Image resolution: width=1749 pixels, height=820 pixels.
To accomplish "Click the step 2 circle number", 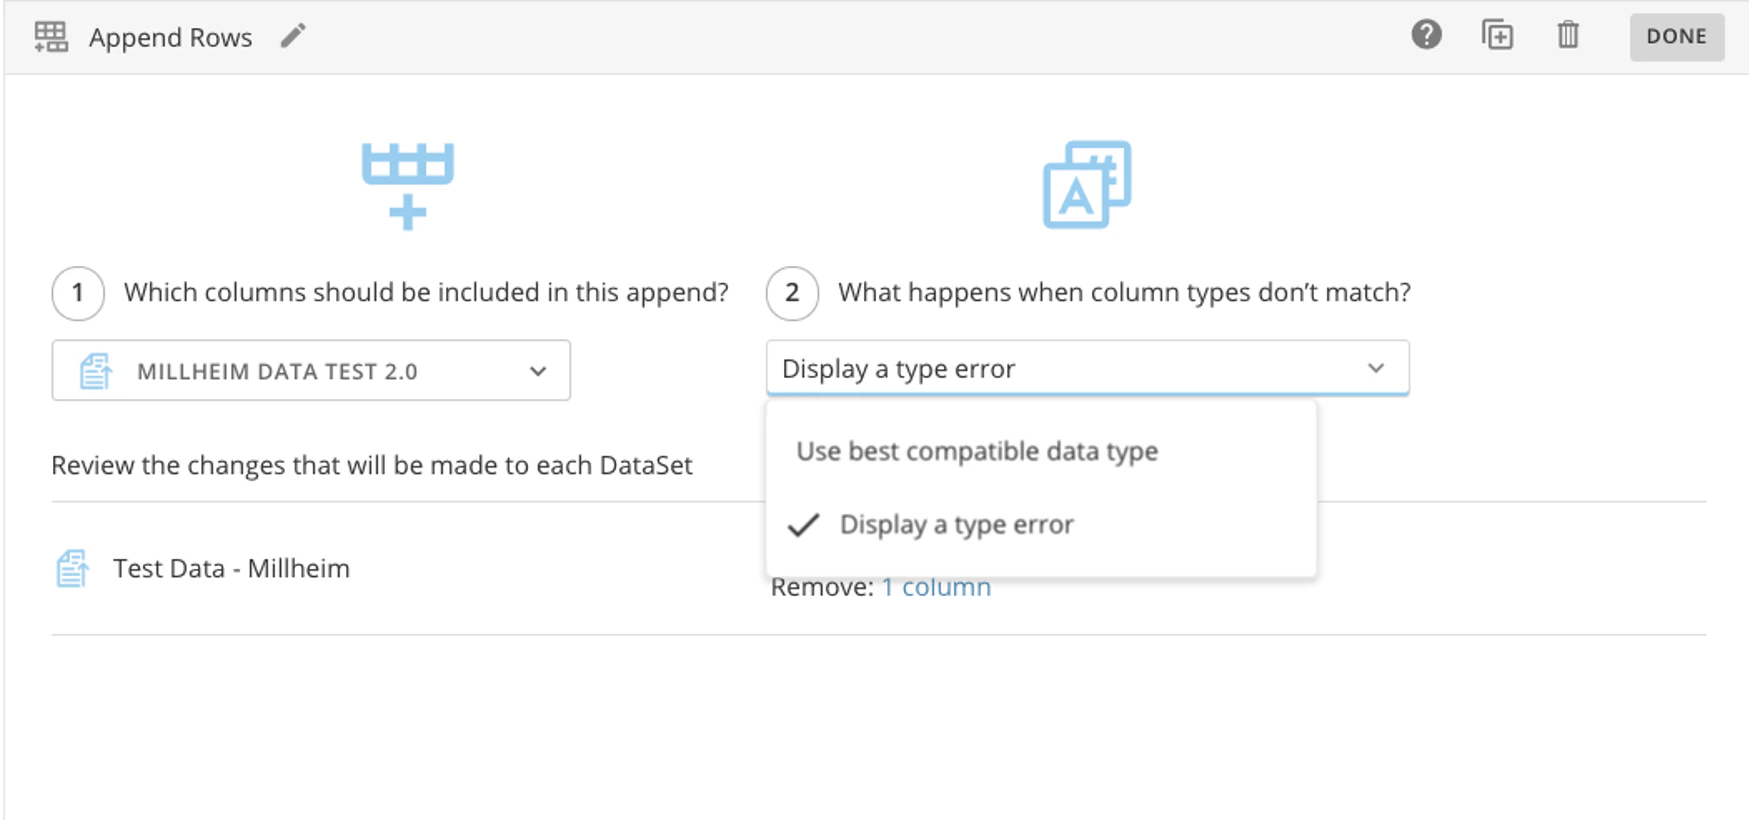I will [x=792, y=293].
